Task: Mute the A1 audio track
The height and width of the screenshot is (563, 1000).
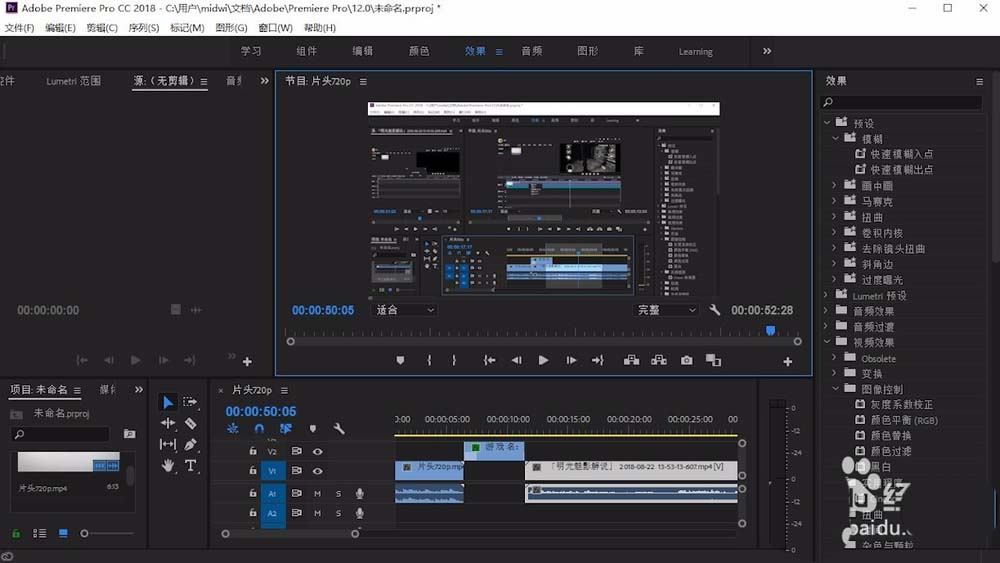Action: click(317, 494)
